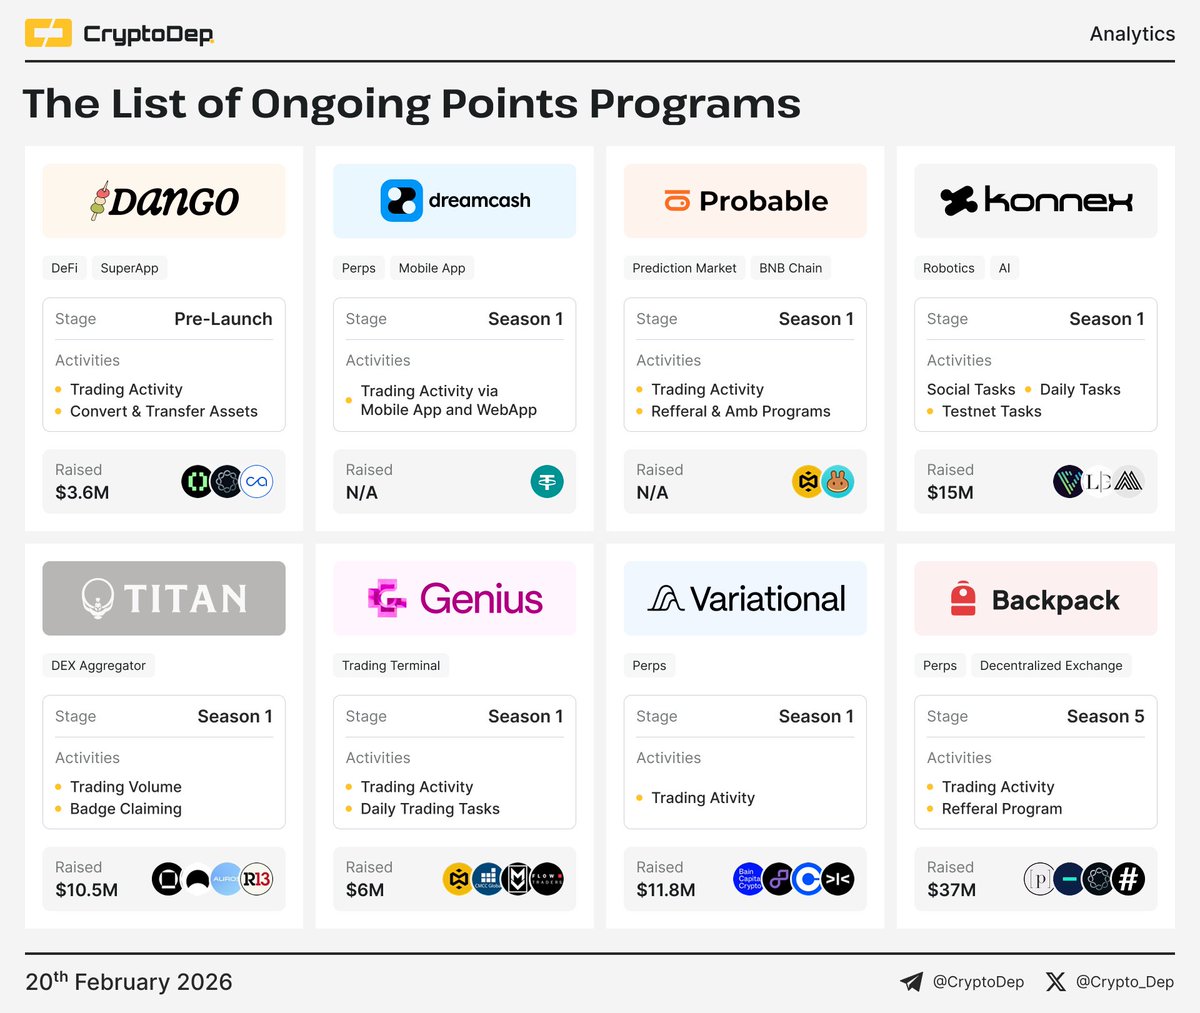Click the CryptoDep logo icon
1200x1013 pixels.
click(x=48, y=33)
